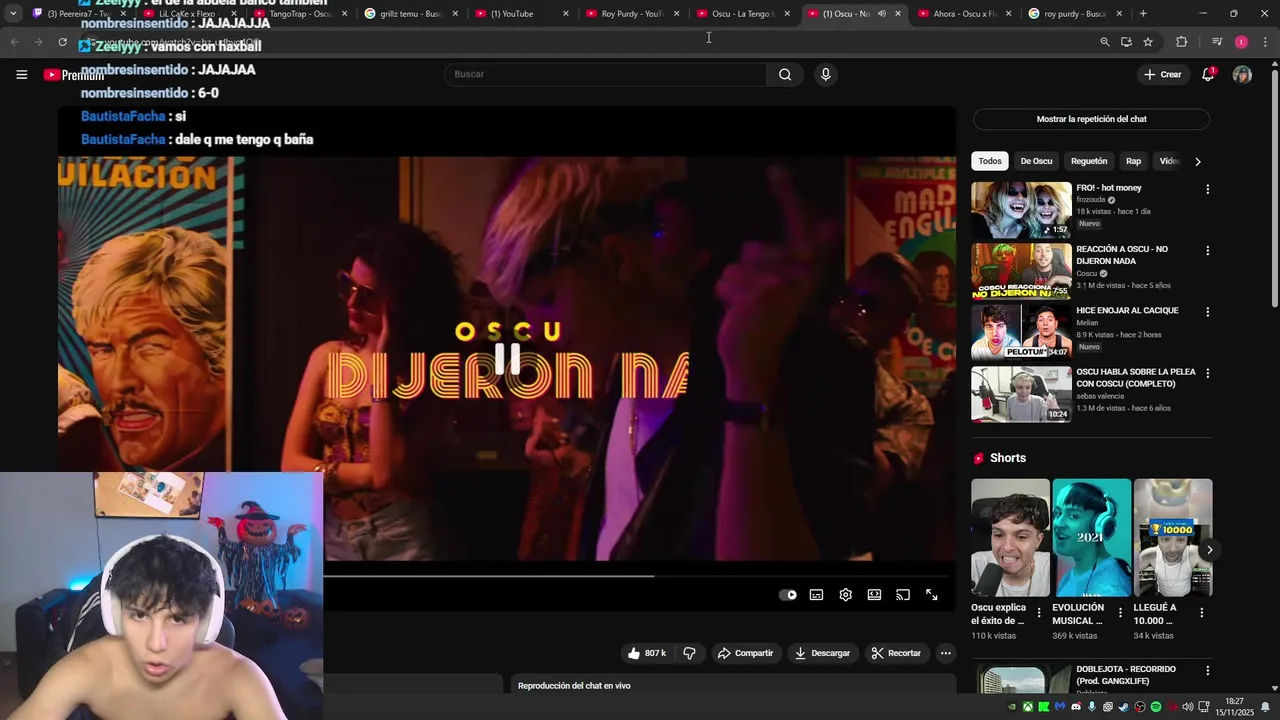The height and width of the screenshot is (720, 1280).
Task: Open the browser extensions puzzle icon
Action: (x=1182, y=42)
